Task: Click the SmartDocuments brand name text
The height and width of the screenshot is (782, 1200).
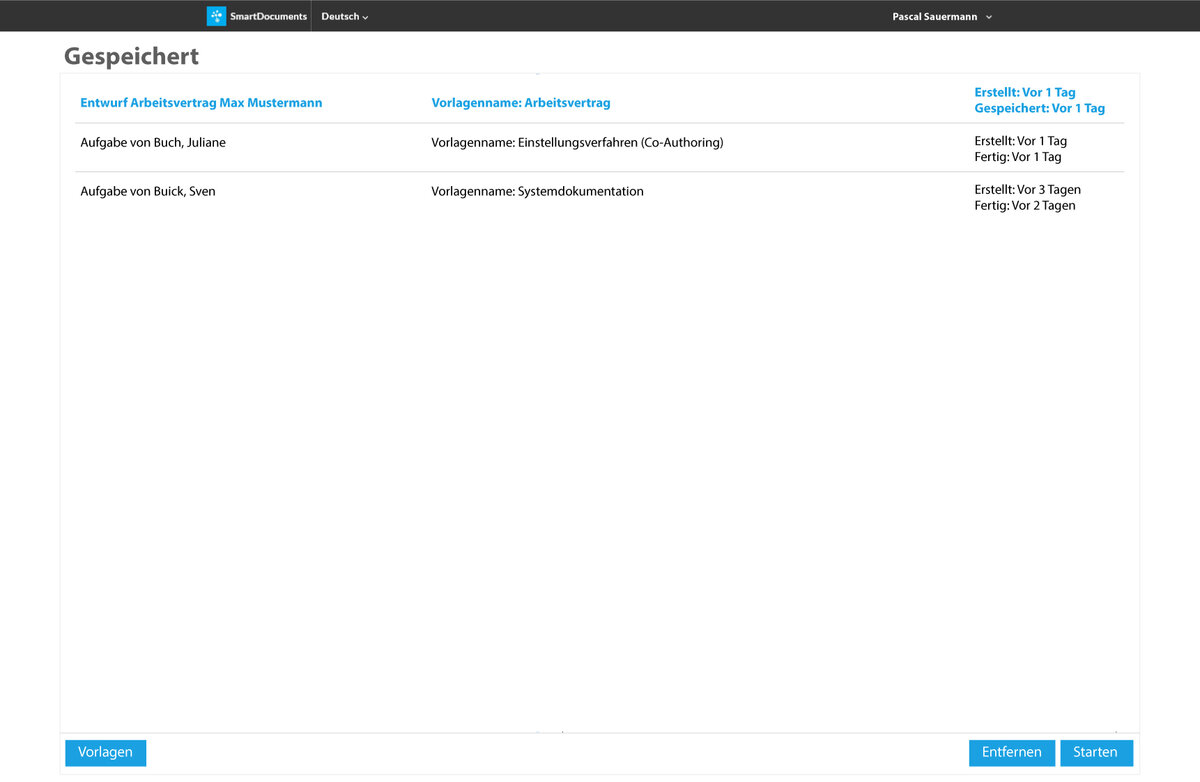Action: click(x=268, y=16)
